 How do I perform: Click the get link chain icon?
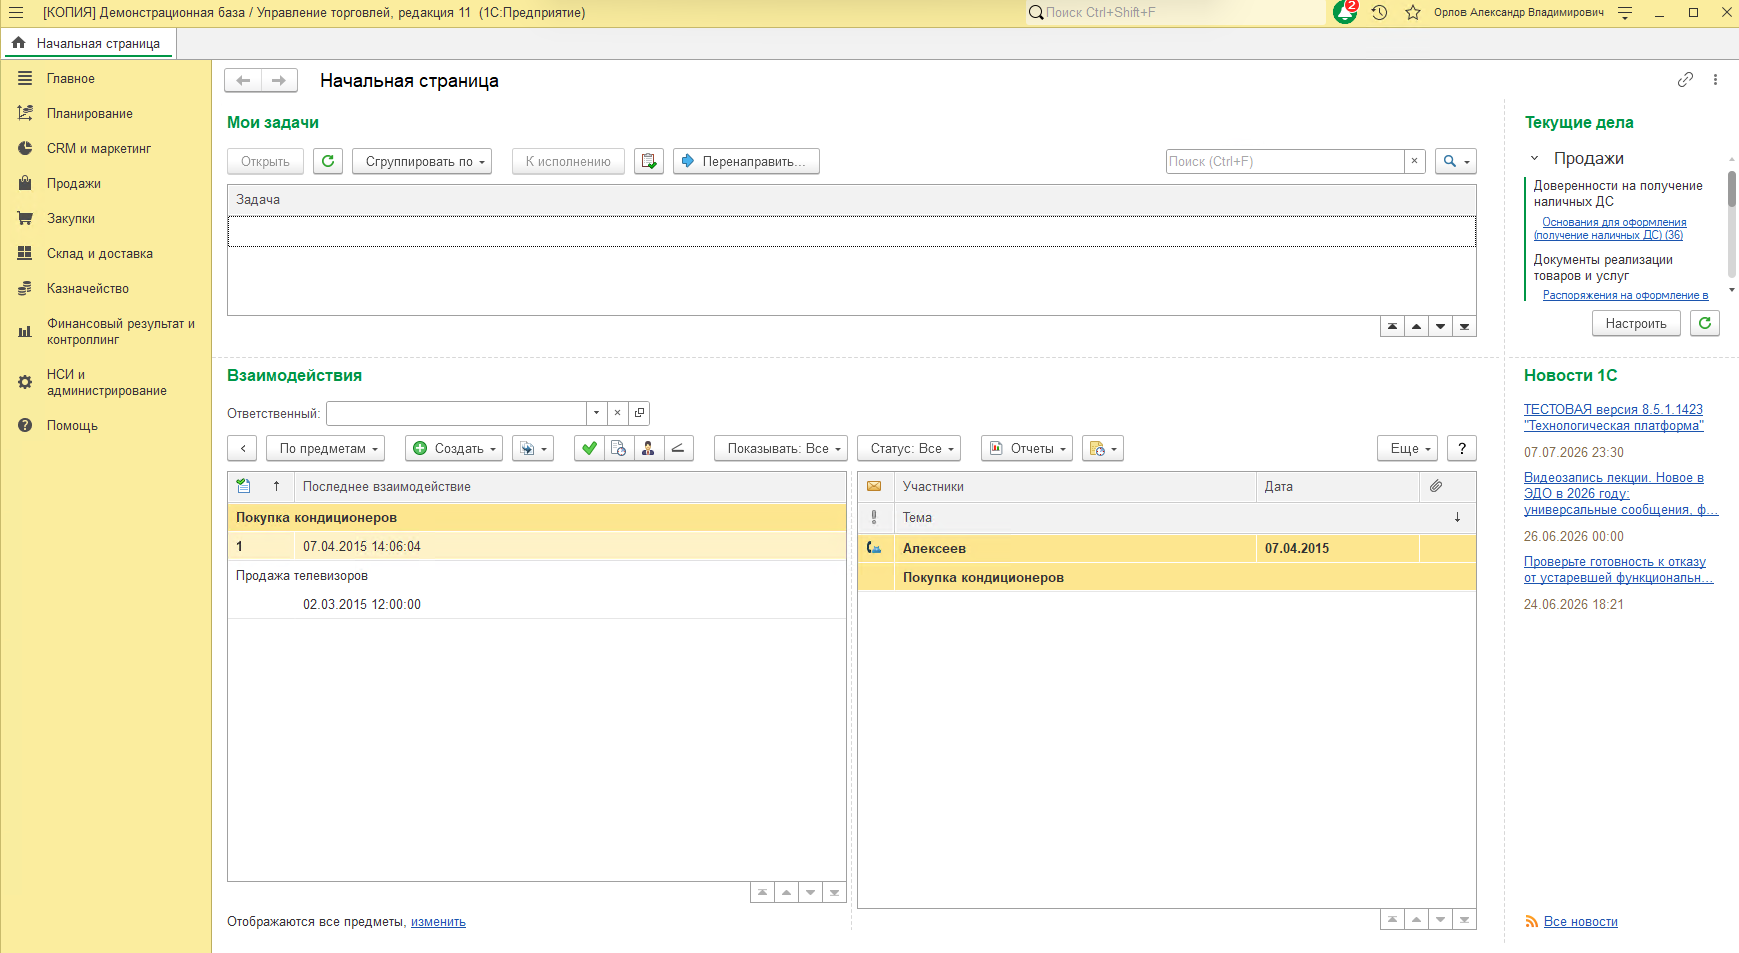coord(1685,80)
